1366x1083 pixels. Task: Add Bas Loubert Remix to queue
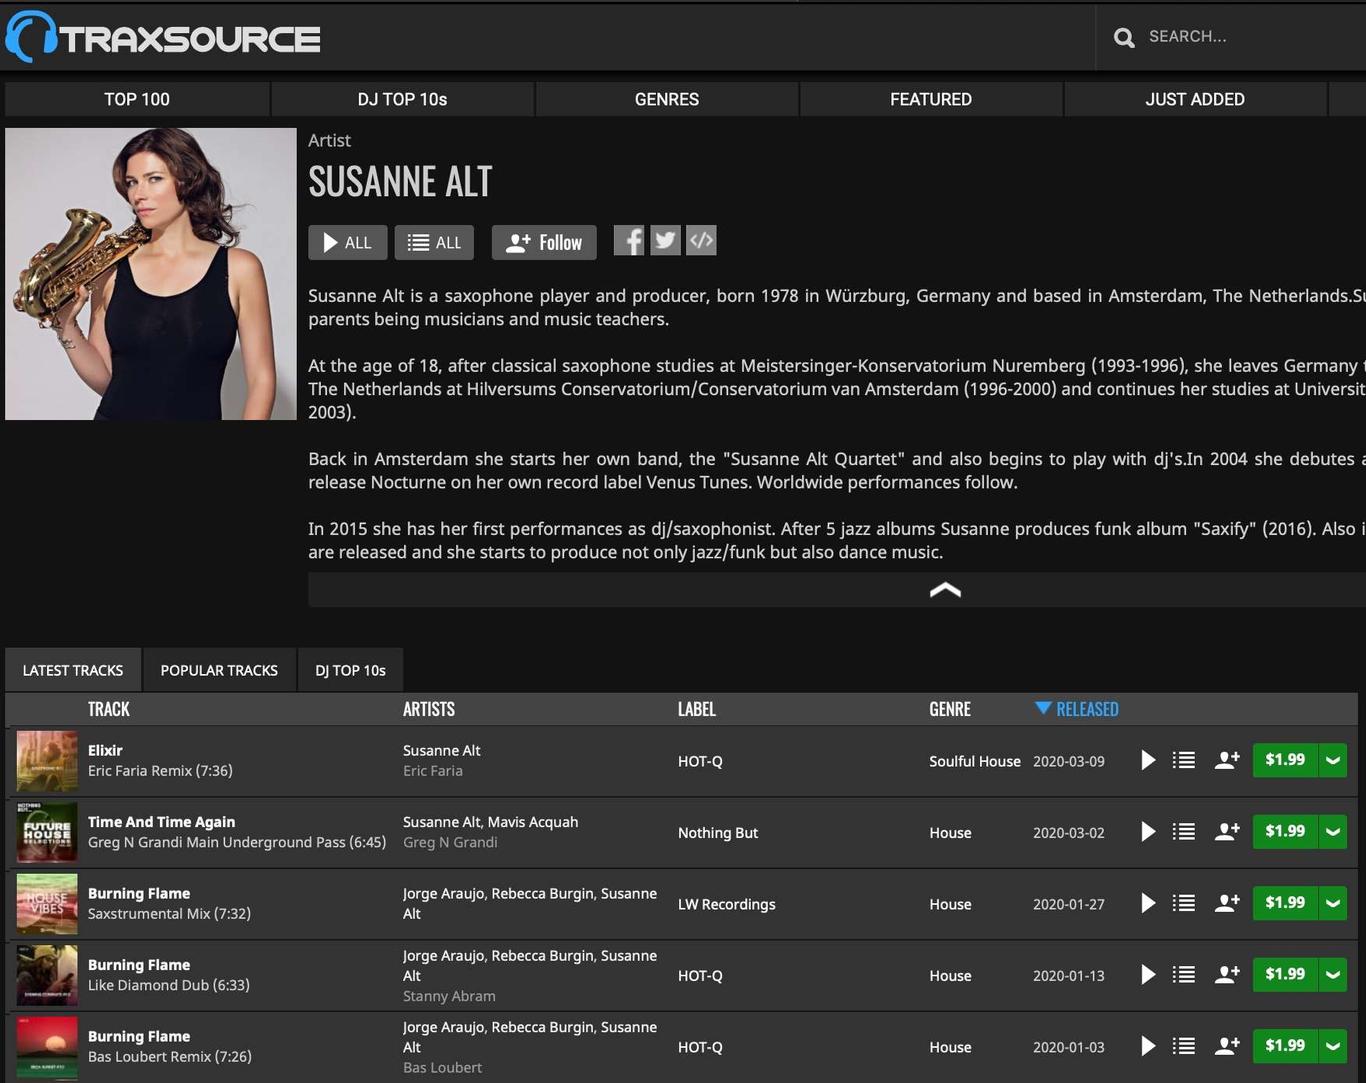(1184, 1046)
